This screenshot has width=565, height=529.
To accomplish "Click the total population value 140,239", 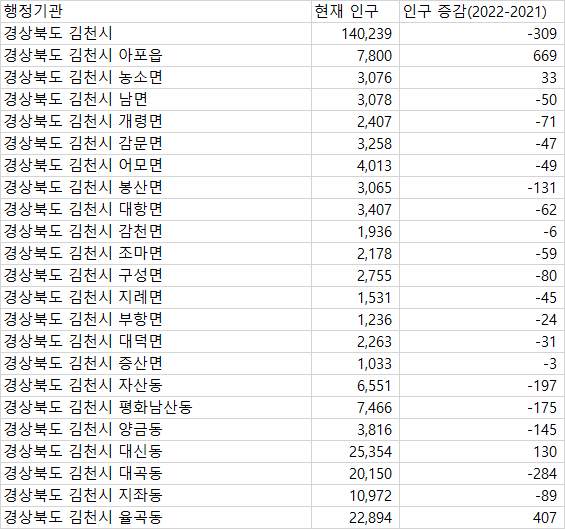I will tap(366, 34).
